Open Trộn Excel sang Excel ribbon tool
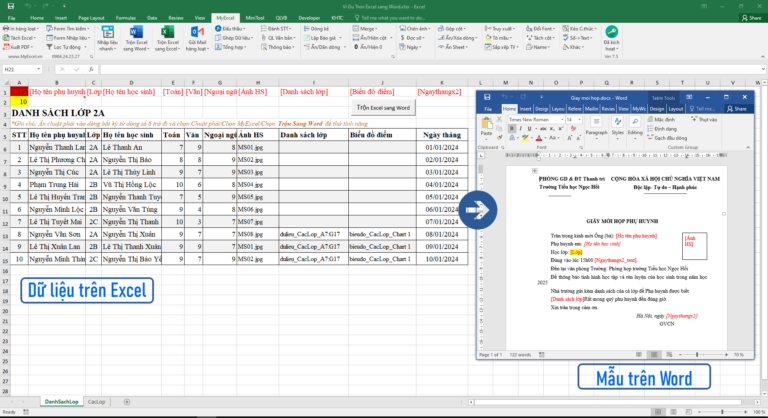The image size is (768, 418). click(x=167, y=38)
